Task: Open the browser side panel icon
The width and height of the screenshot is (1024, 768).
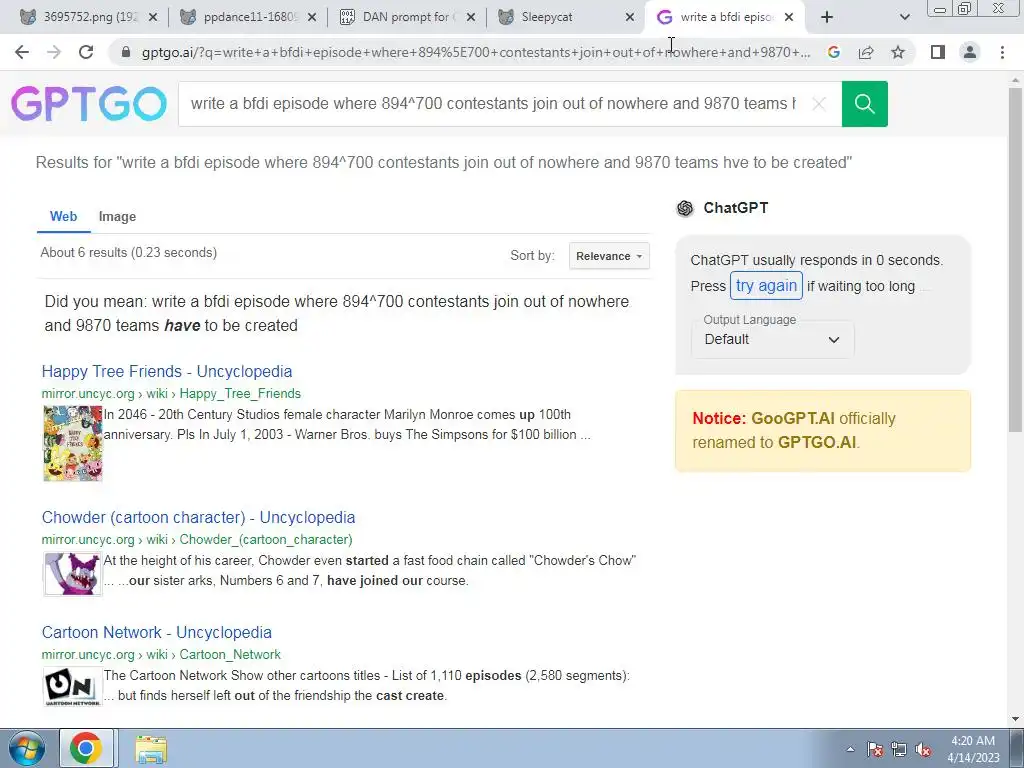Action: (938, 52)
